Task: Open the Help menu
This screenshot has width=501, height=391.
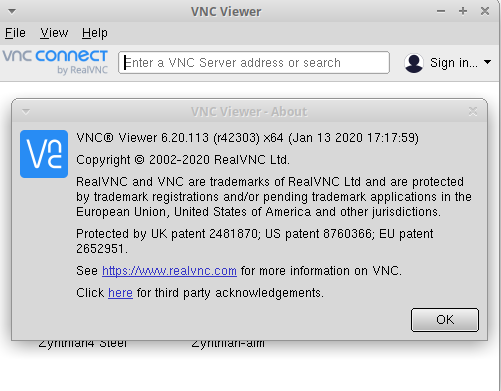Action: [x=95, y=33]
